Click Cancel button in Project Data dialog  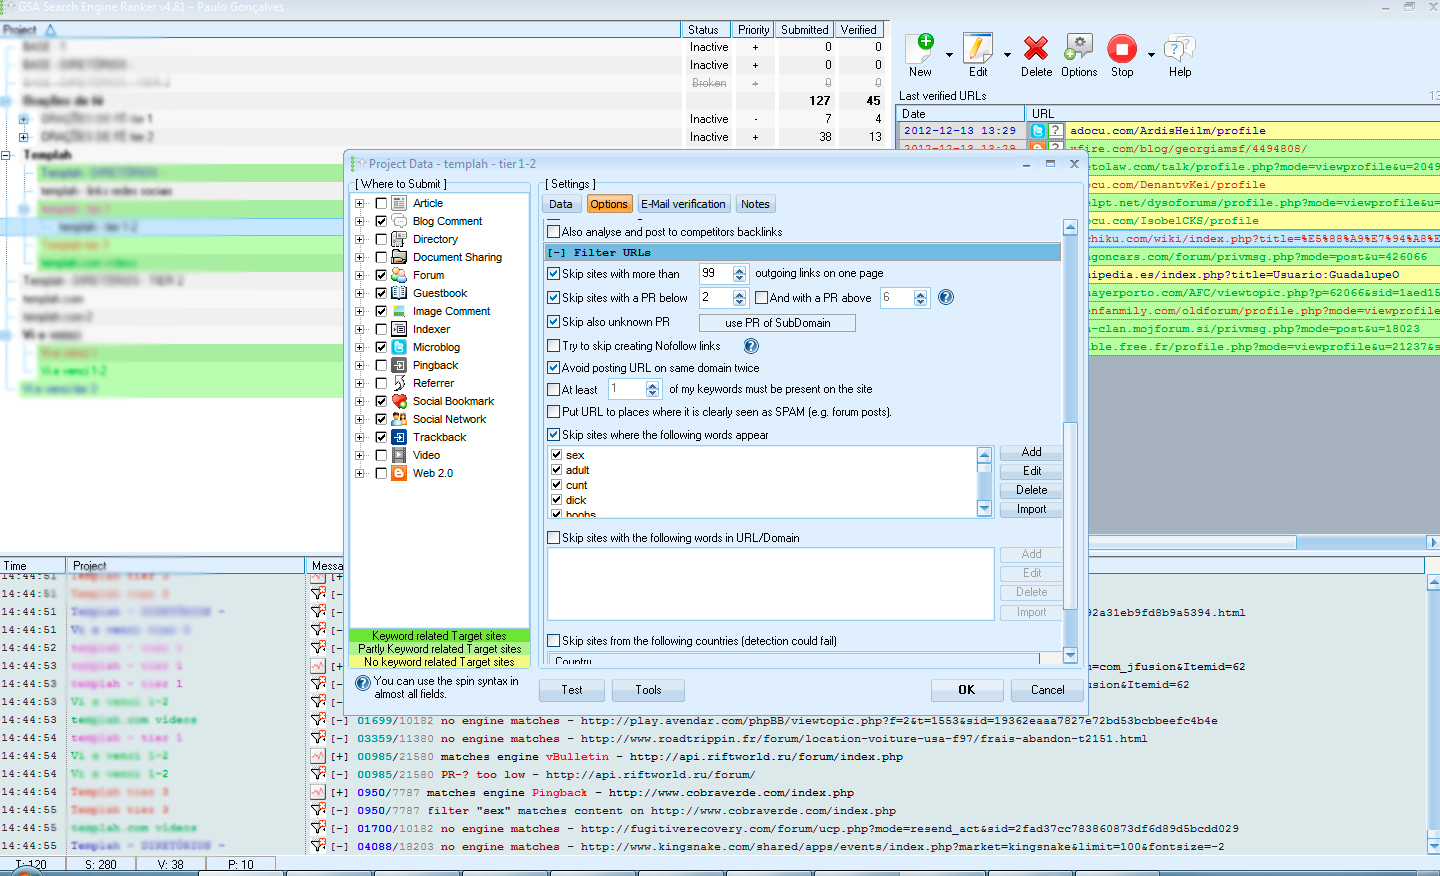click(1047, 690)
